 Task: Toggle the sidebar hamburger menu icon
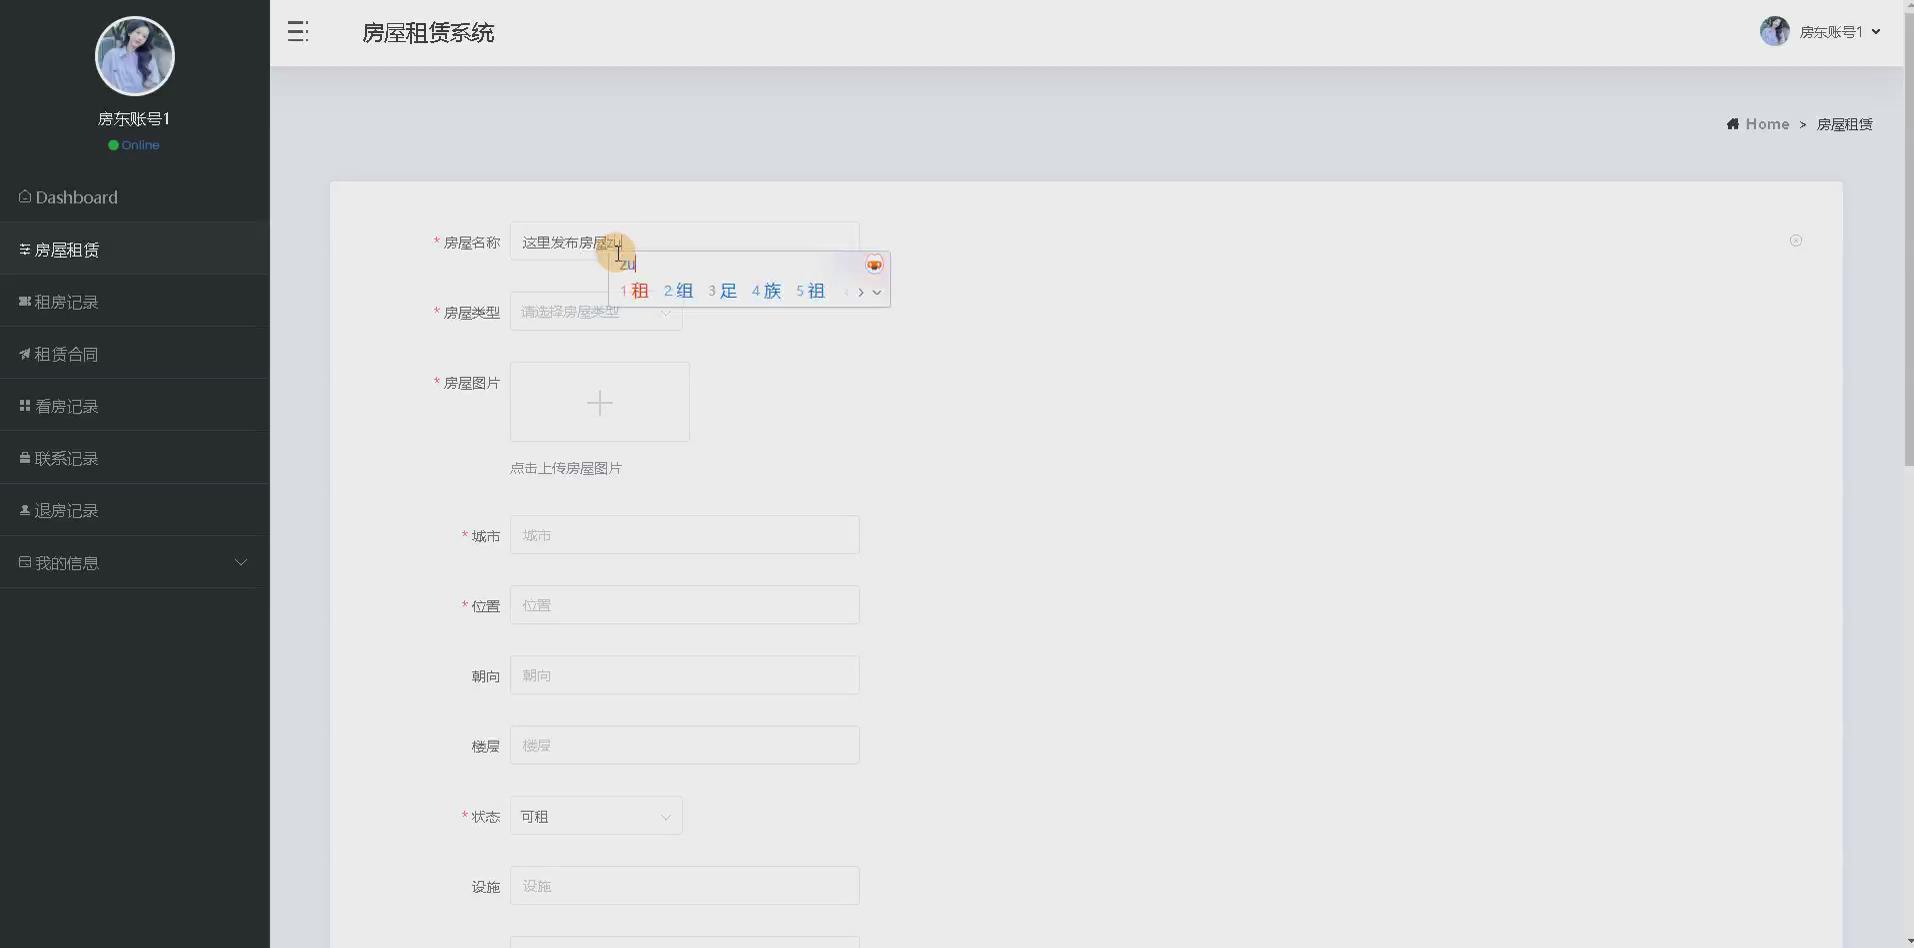tap(298, 32)
